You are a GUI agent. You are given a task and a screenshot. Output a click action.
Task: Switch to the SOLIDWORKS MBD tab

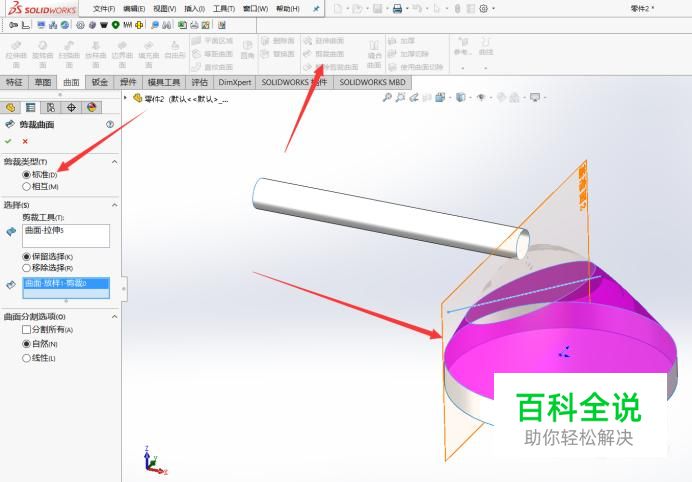[x=372, y=82]
